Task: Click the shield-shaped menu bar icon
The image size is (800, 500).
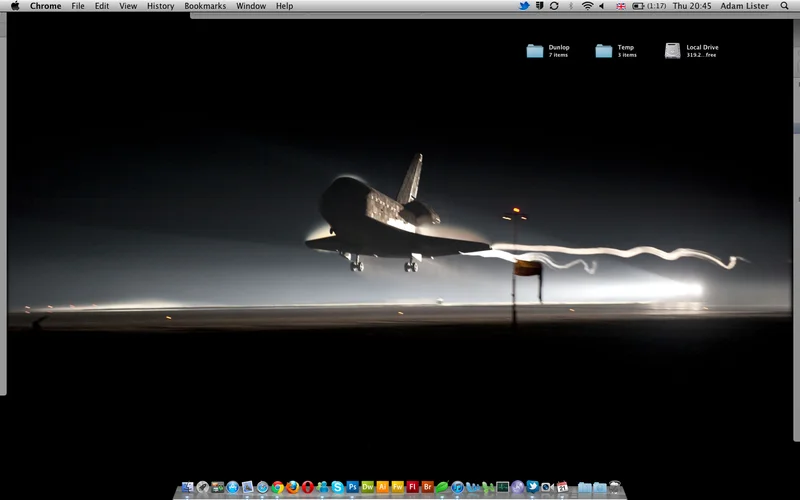Action: pyautogui.click(x=539, y=6)
